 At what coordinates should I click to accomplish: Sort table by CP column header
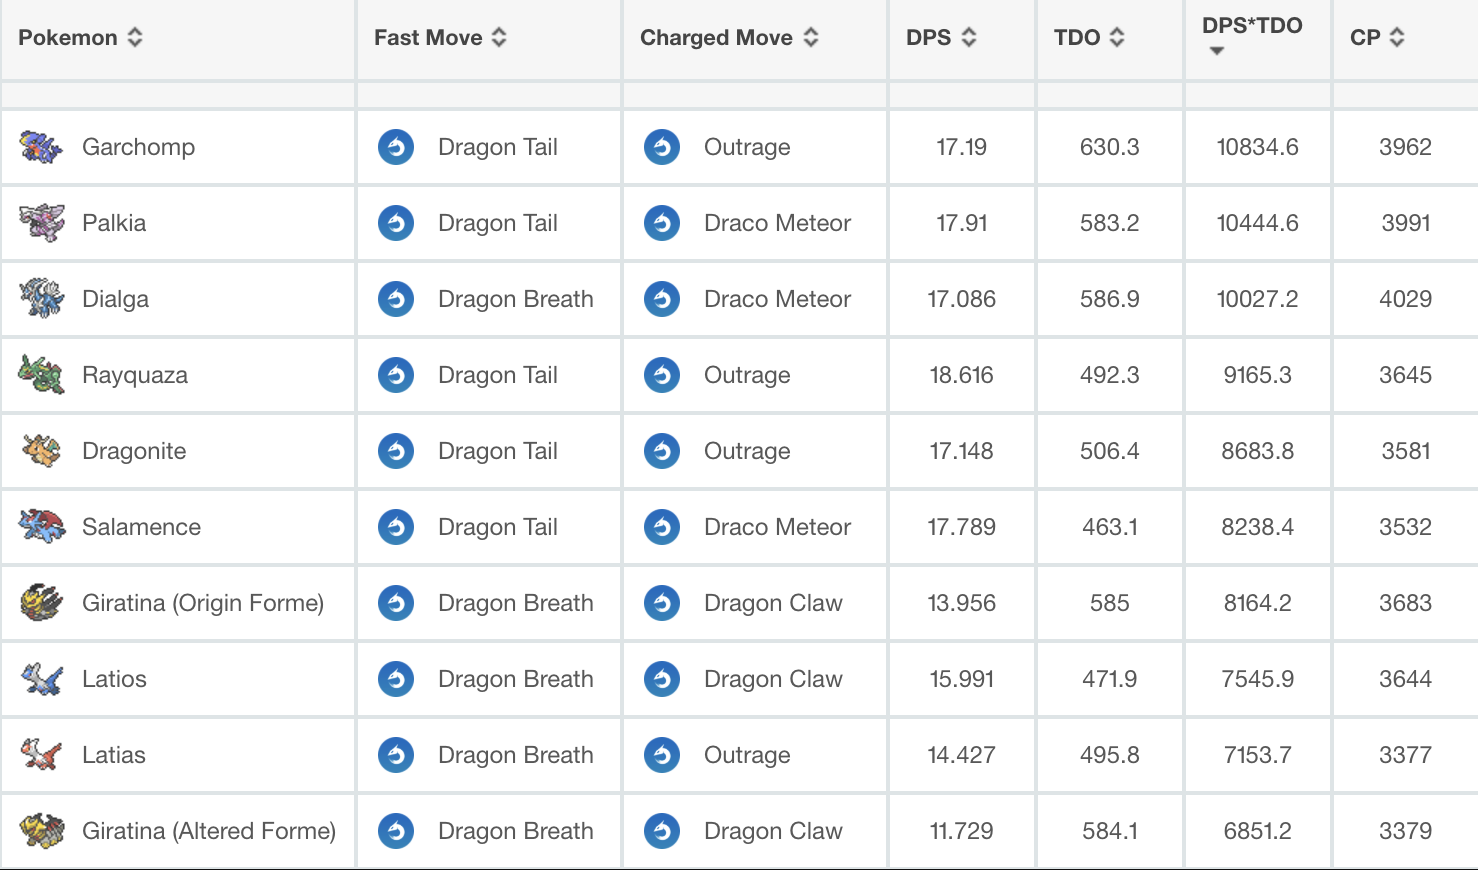pyautogui.click(x=1376, y=38)
